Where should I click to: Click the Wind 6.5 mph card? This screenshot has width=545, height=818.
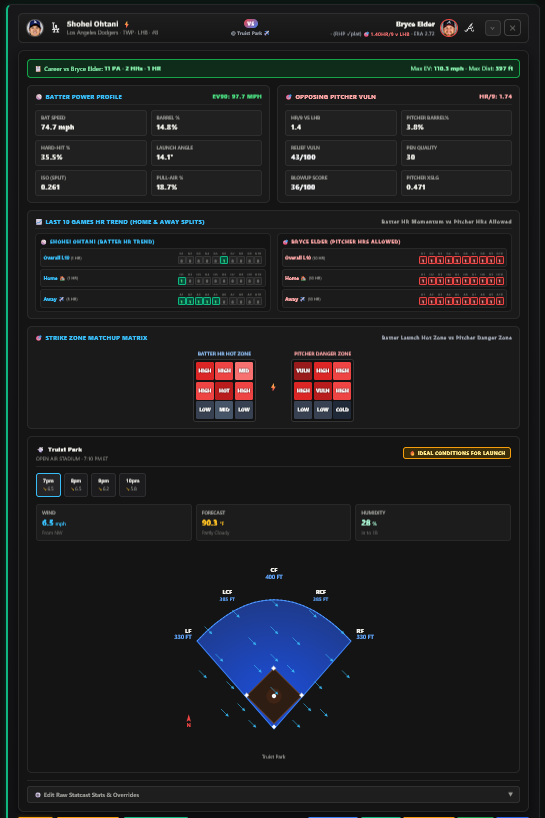click(114, 522)
